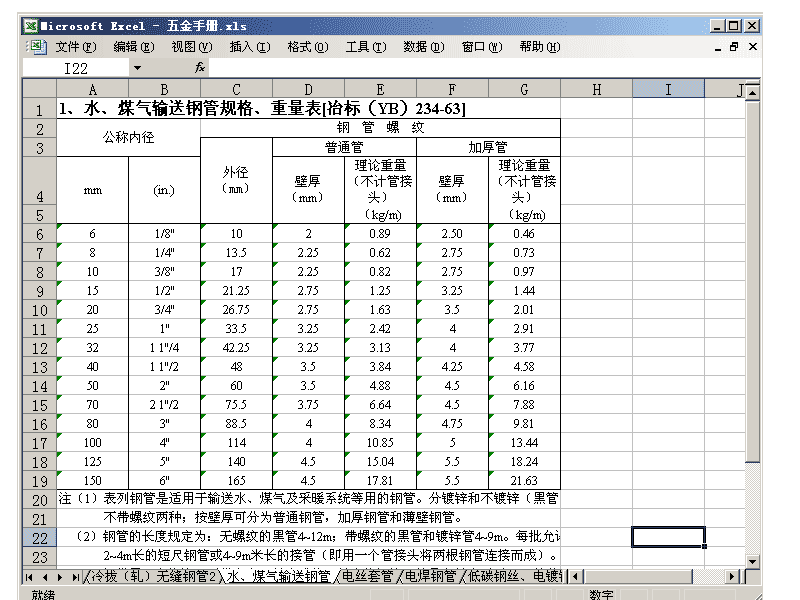Open the 编辑(E) menu
This screenshot has height=600, width=800.
134,47
